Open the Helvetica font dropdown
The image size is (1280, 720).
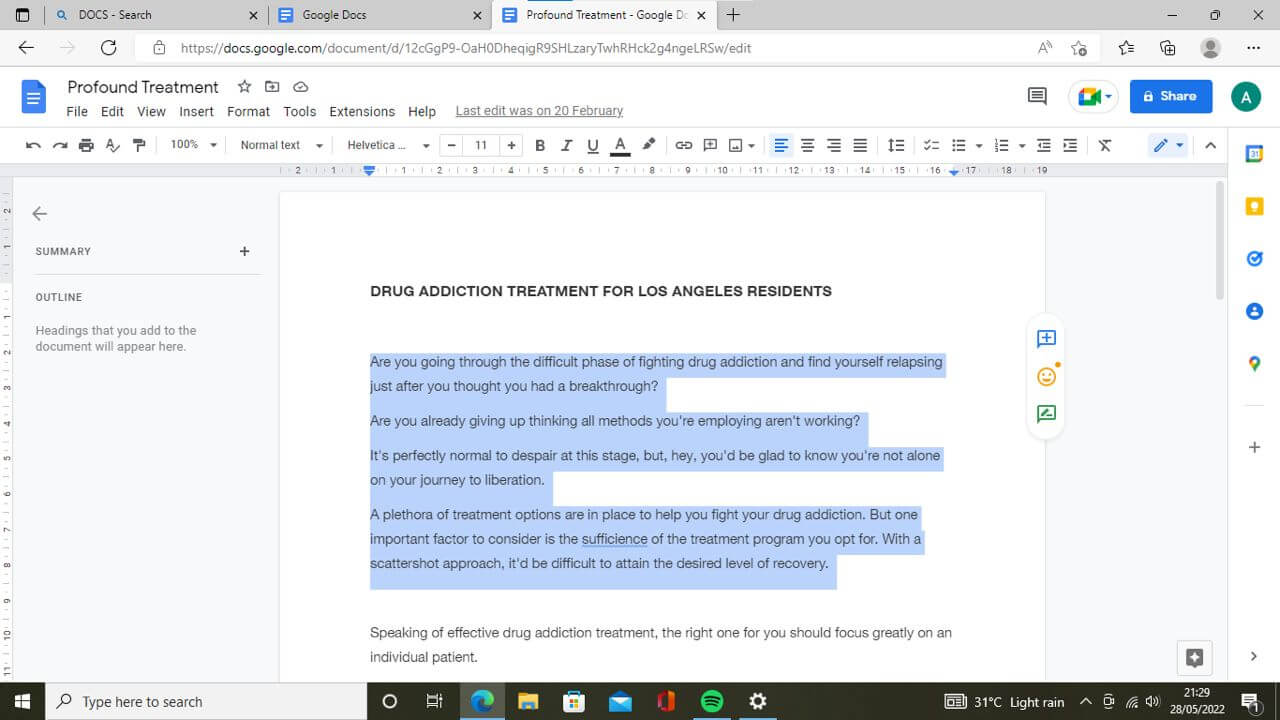click(385, 145)
